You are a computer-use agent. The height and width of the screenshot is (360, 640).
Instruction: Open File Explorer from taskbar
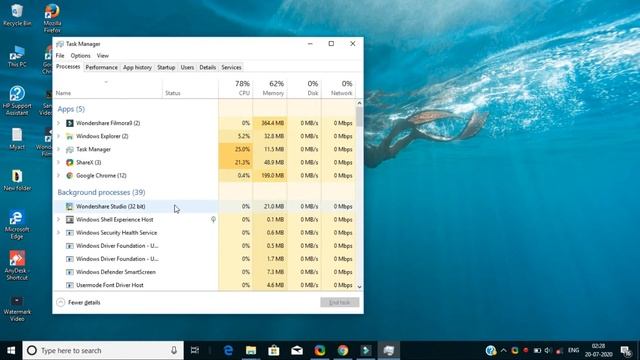(x=251, y=350)
